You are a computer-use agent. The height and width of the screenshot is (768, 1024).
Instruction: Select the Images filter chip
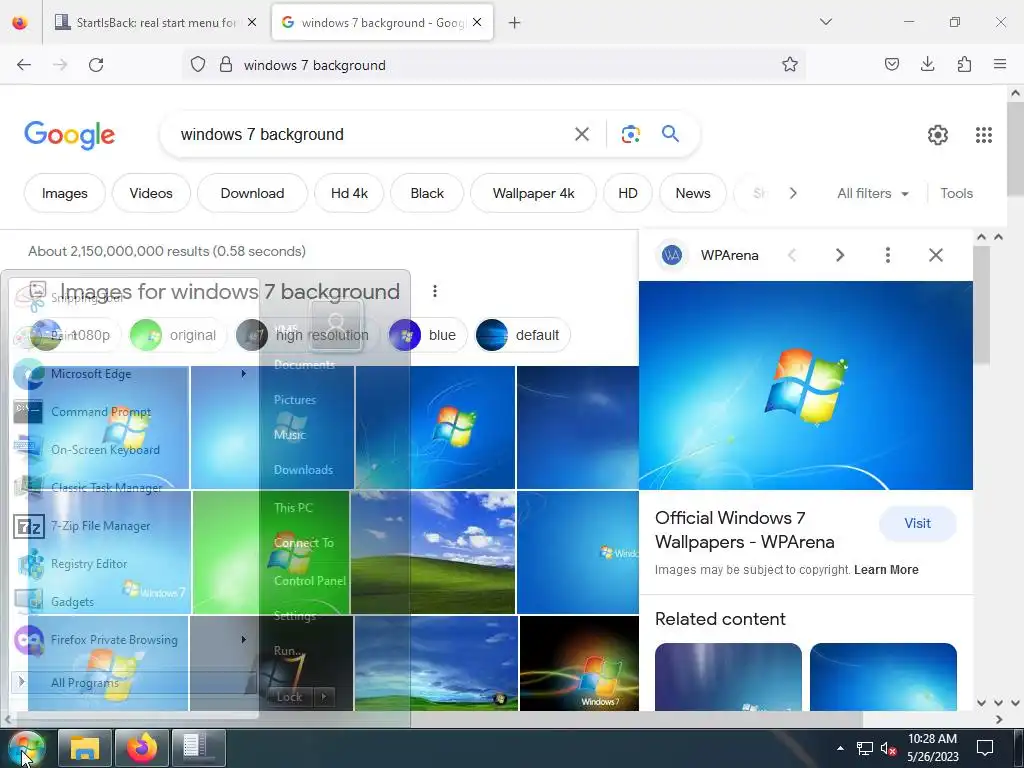65,193
